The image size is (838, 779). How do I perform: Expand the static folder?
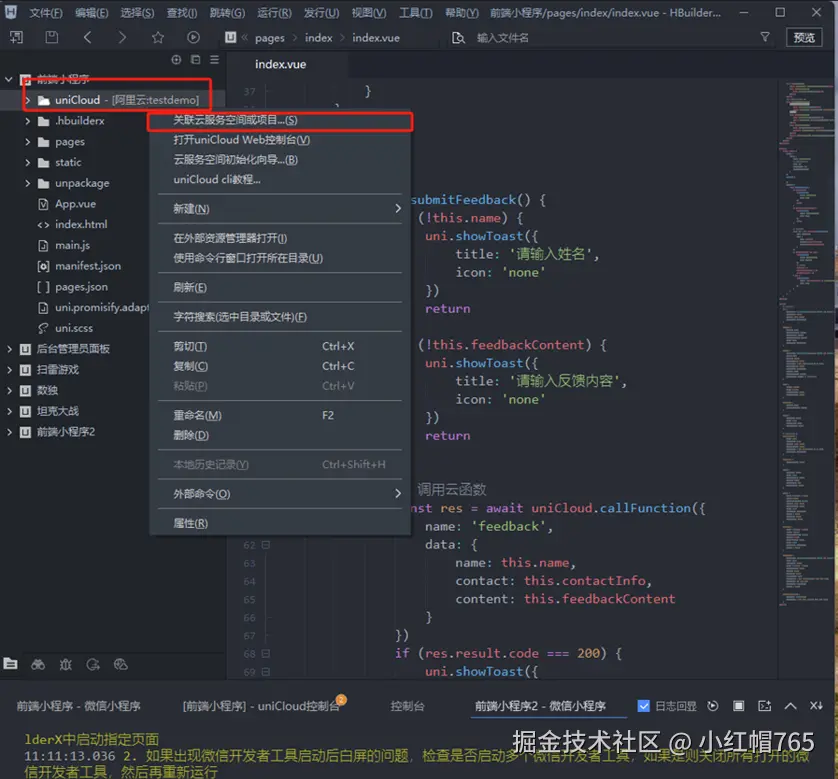(x=27, y=162)
